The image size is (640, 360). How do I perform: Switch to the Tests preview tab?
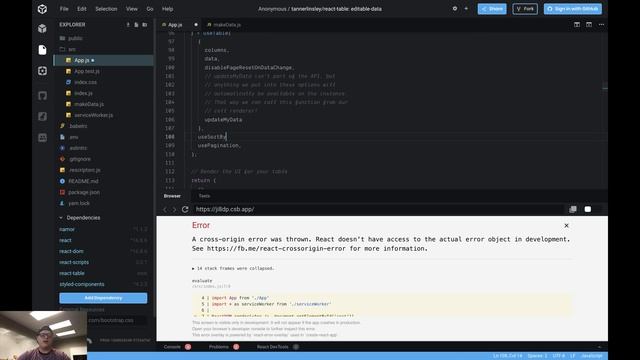coord(204,196)
